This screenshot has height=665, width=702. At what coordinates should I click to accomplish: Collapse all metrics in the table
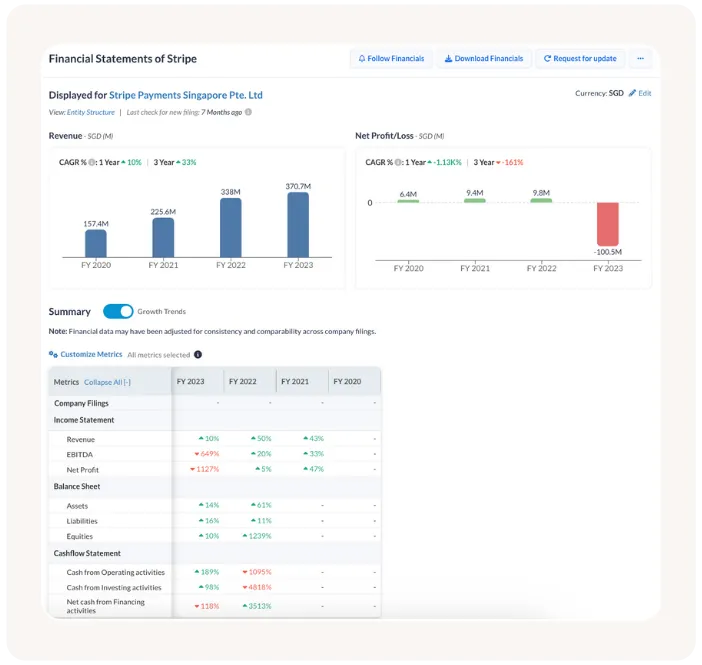click(x=107, y=382)
